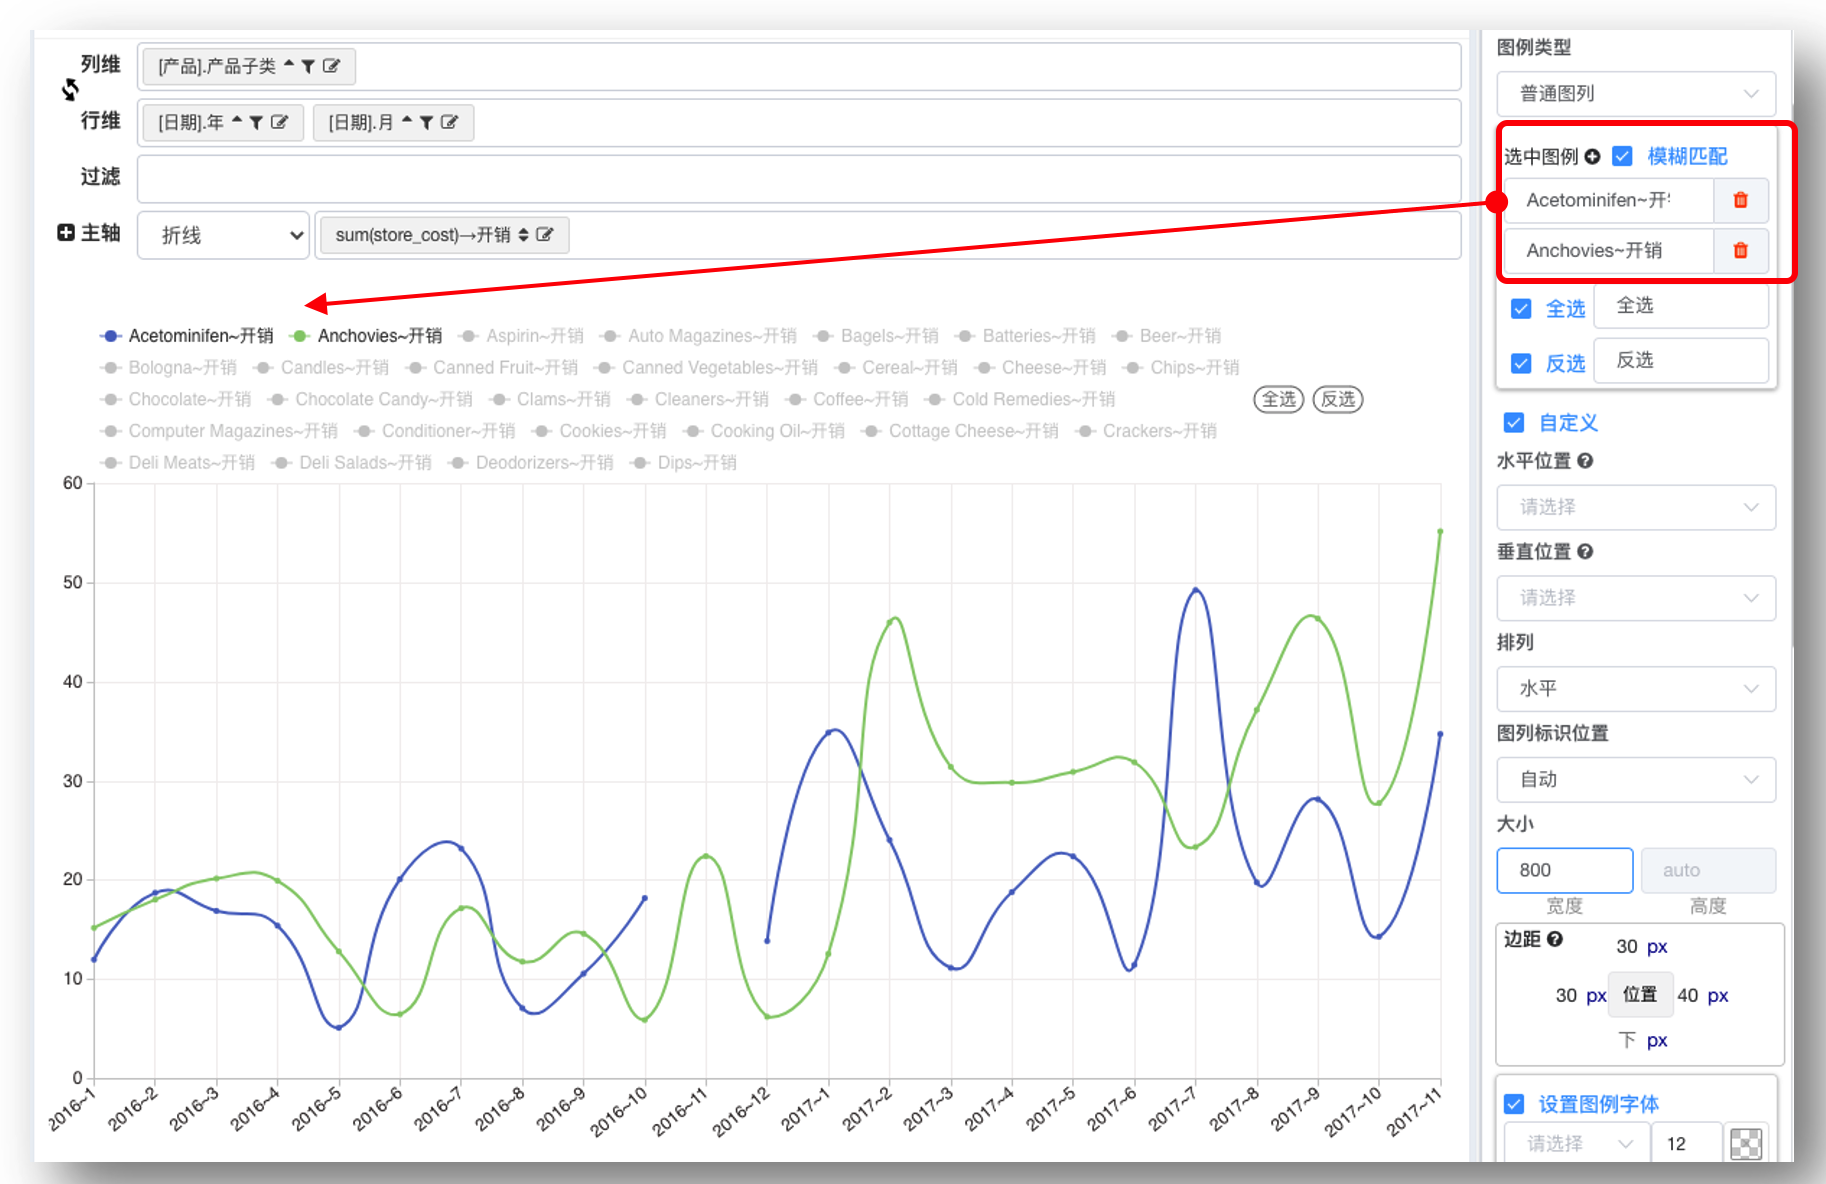Click filter icon on 产品子类 field
The height and width of the screenshot is (1184, 1826).
point(308,66)
